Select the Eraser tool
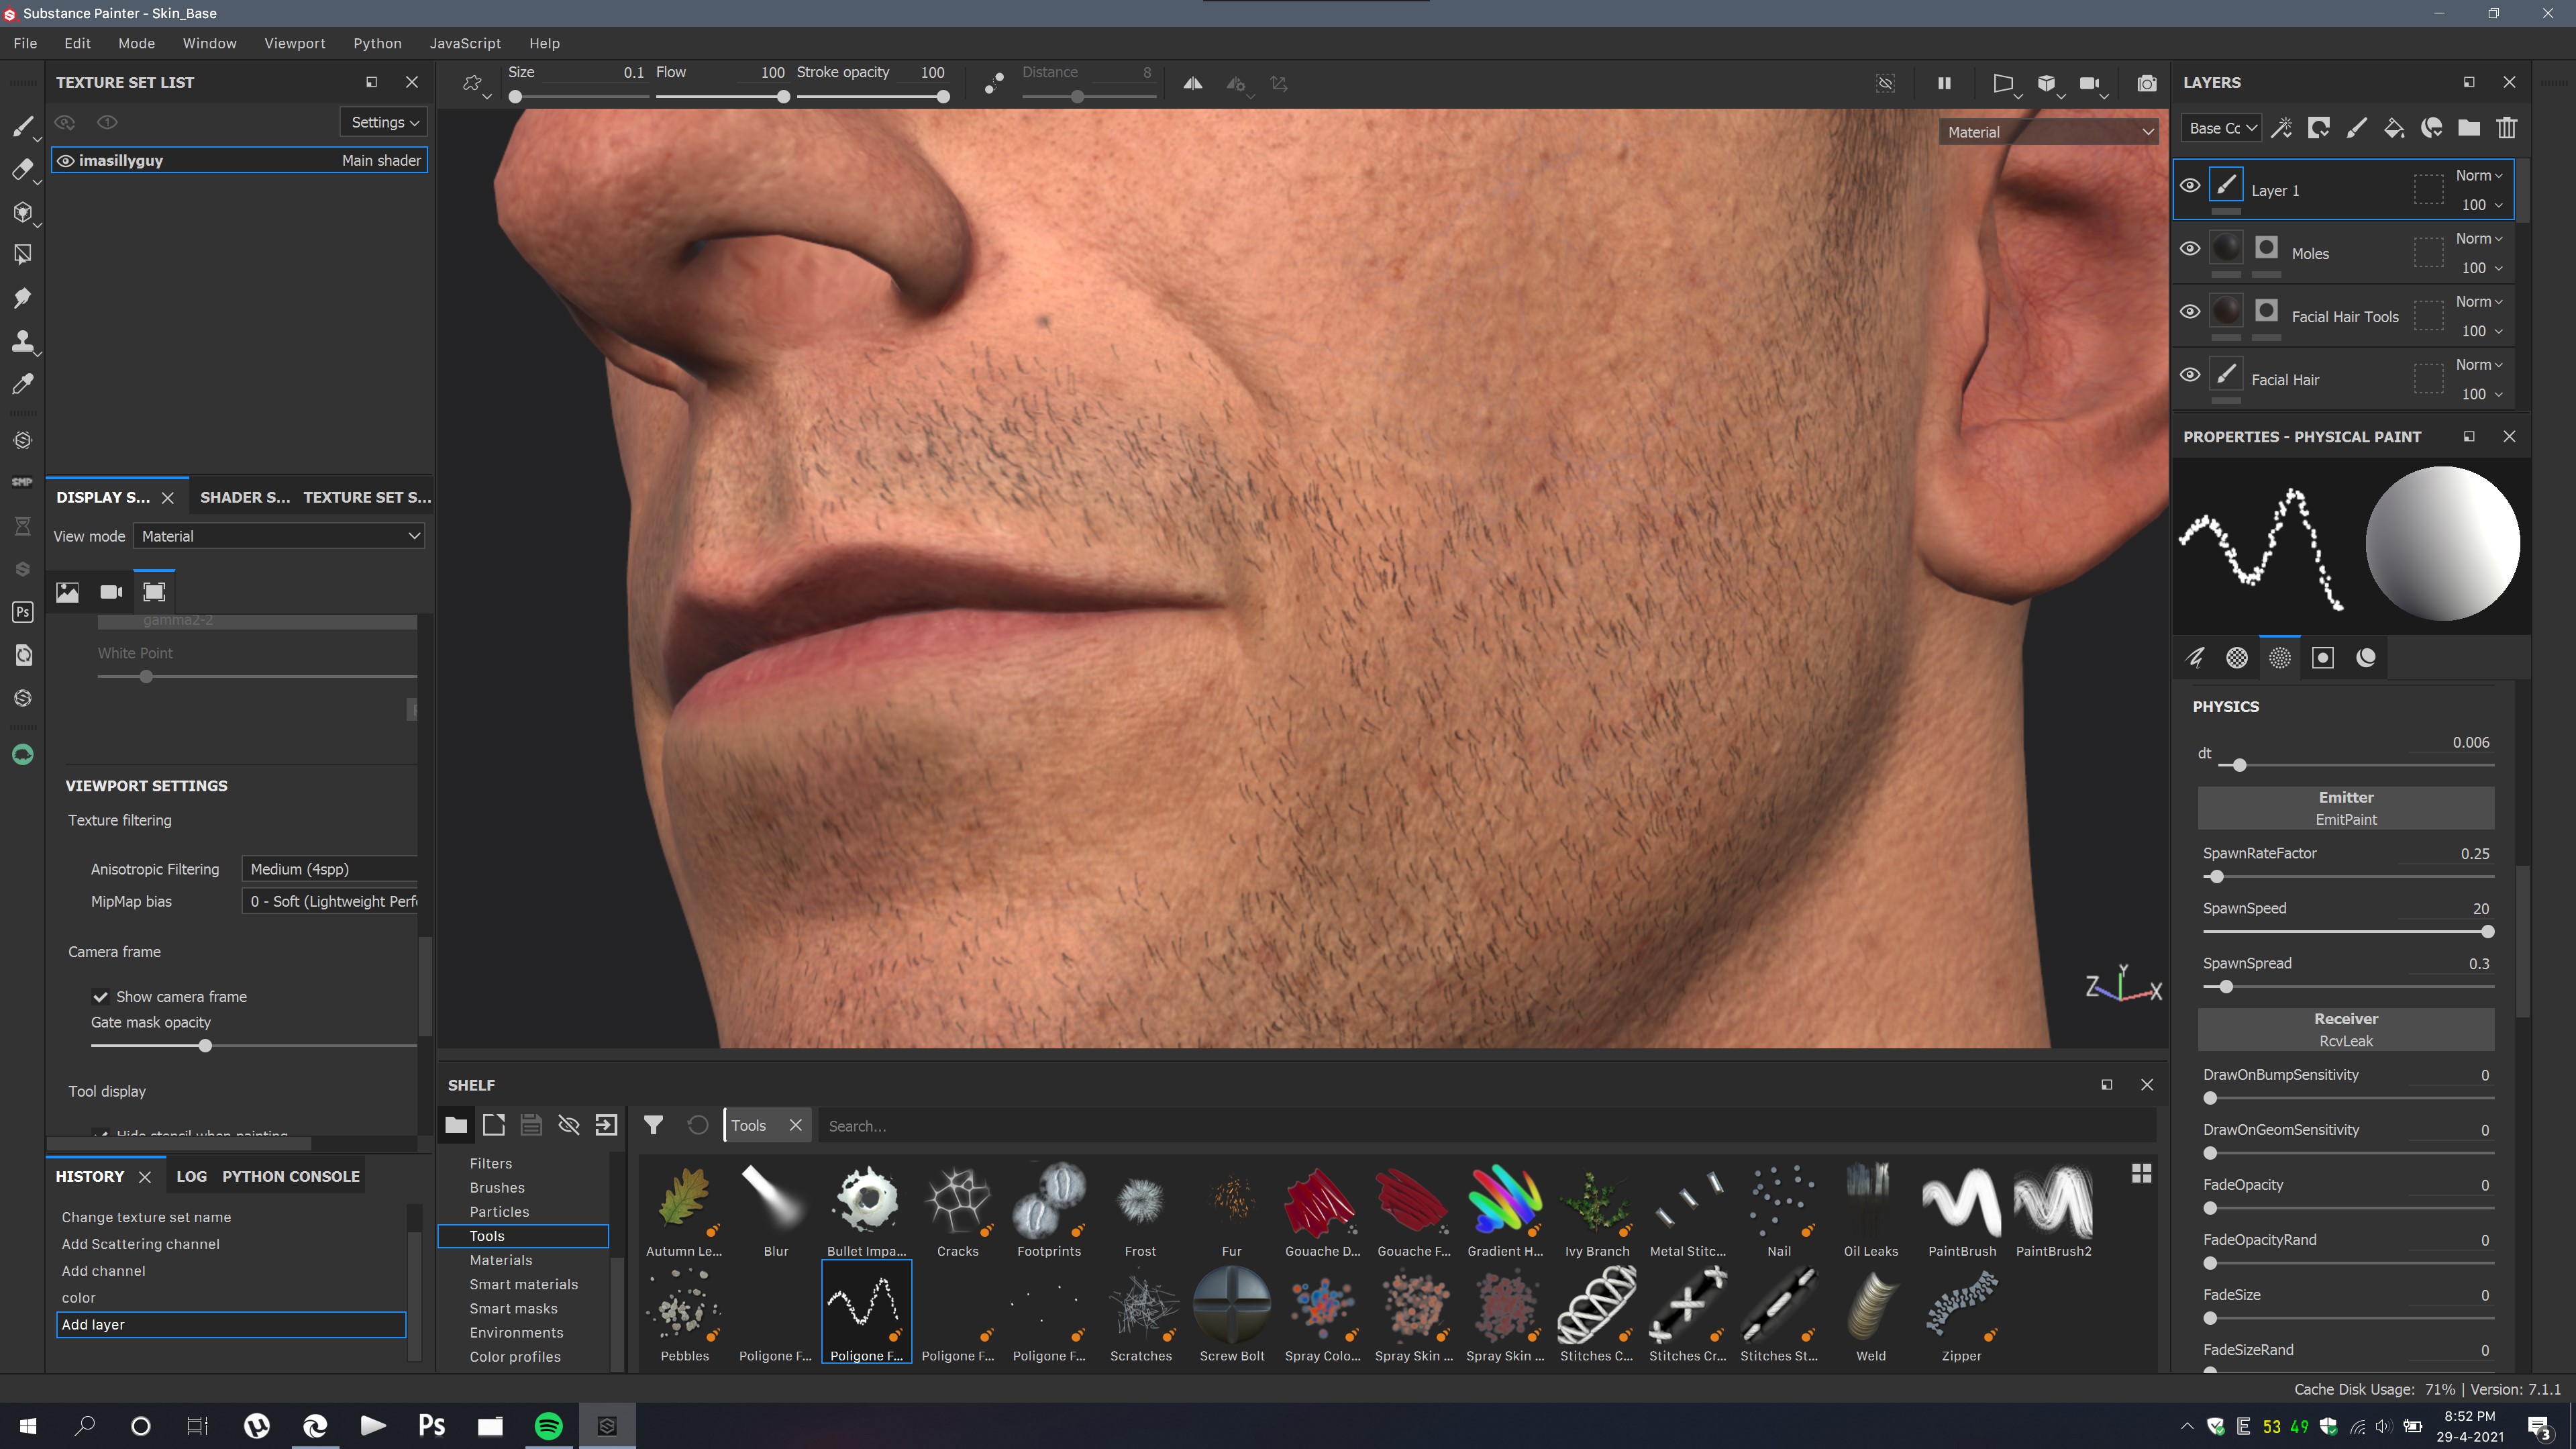 pos(22,170)
